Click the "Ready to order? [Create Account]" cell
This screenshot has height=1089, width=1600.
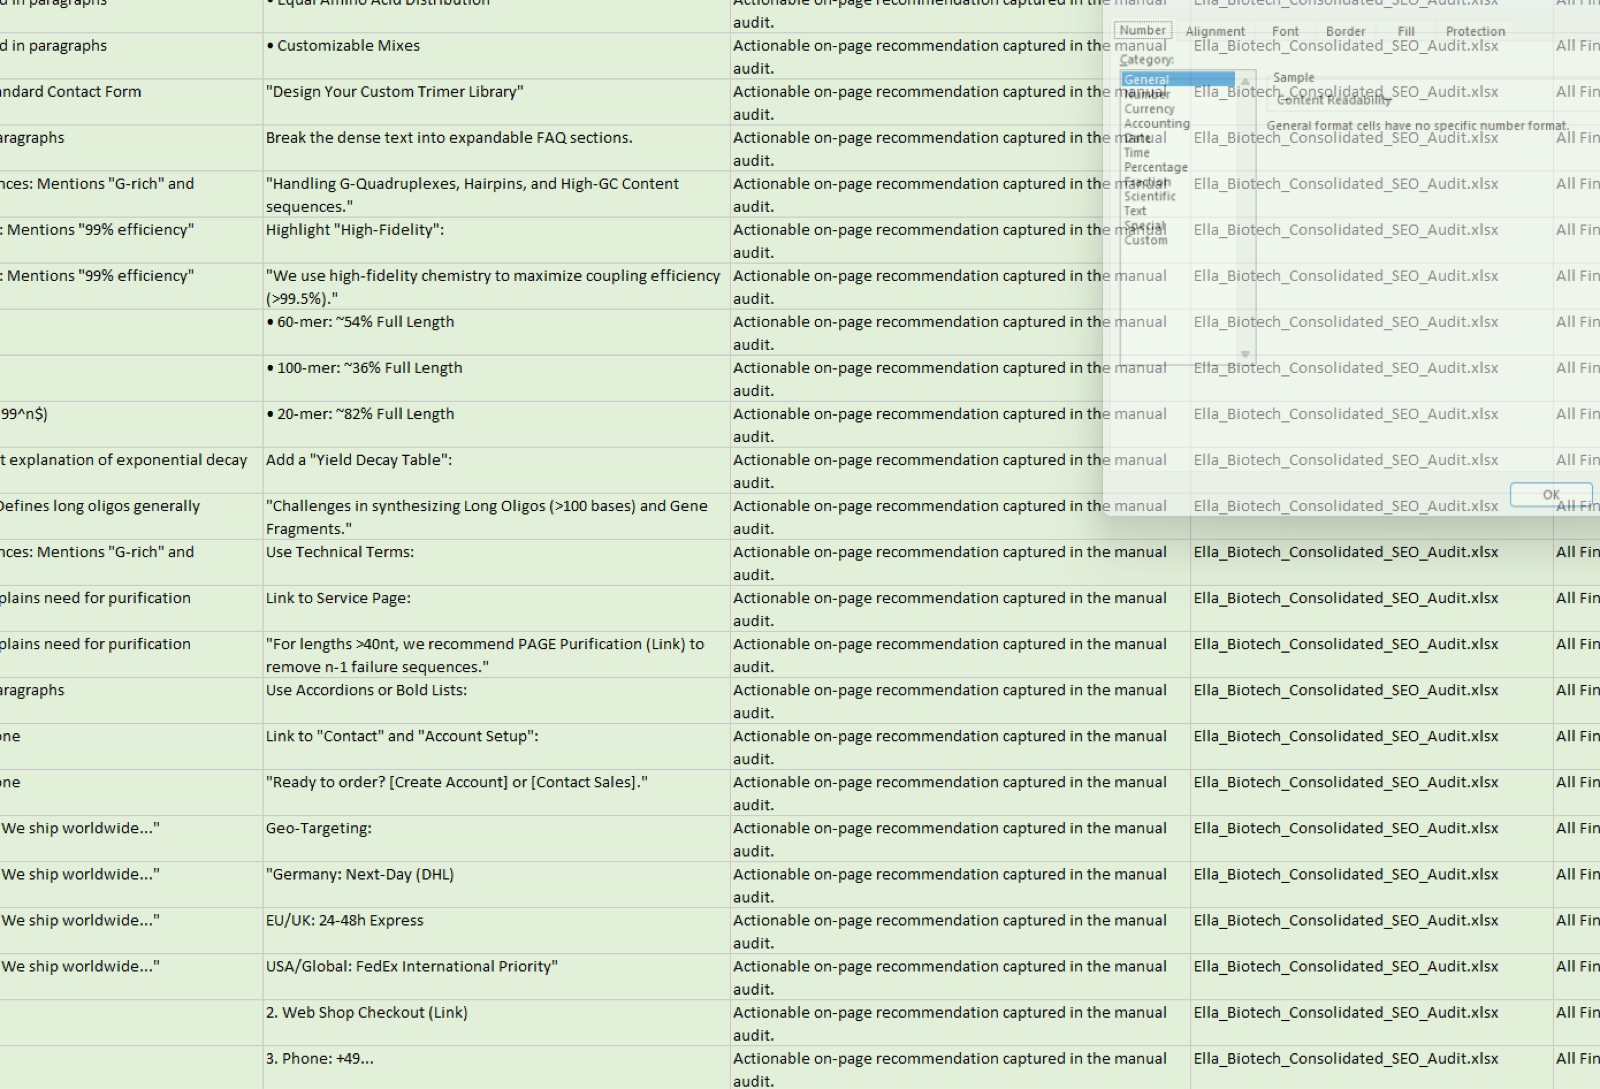[496, 793]
